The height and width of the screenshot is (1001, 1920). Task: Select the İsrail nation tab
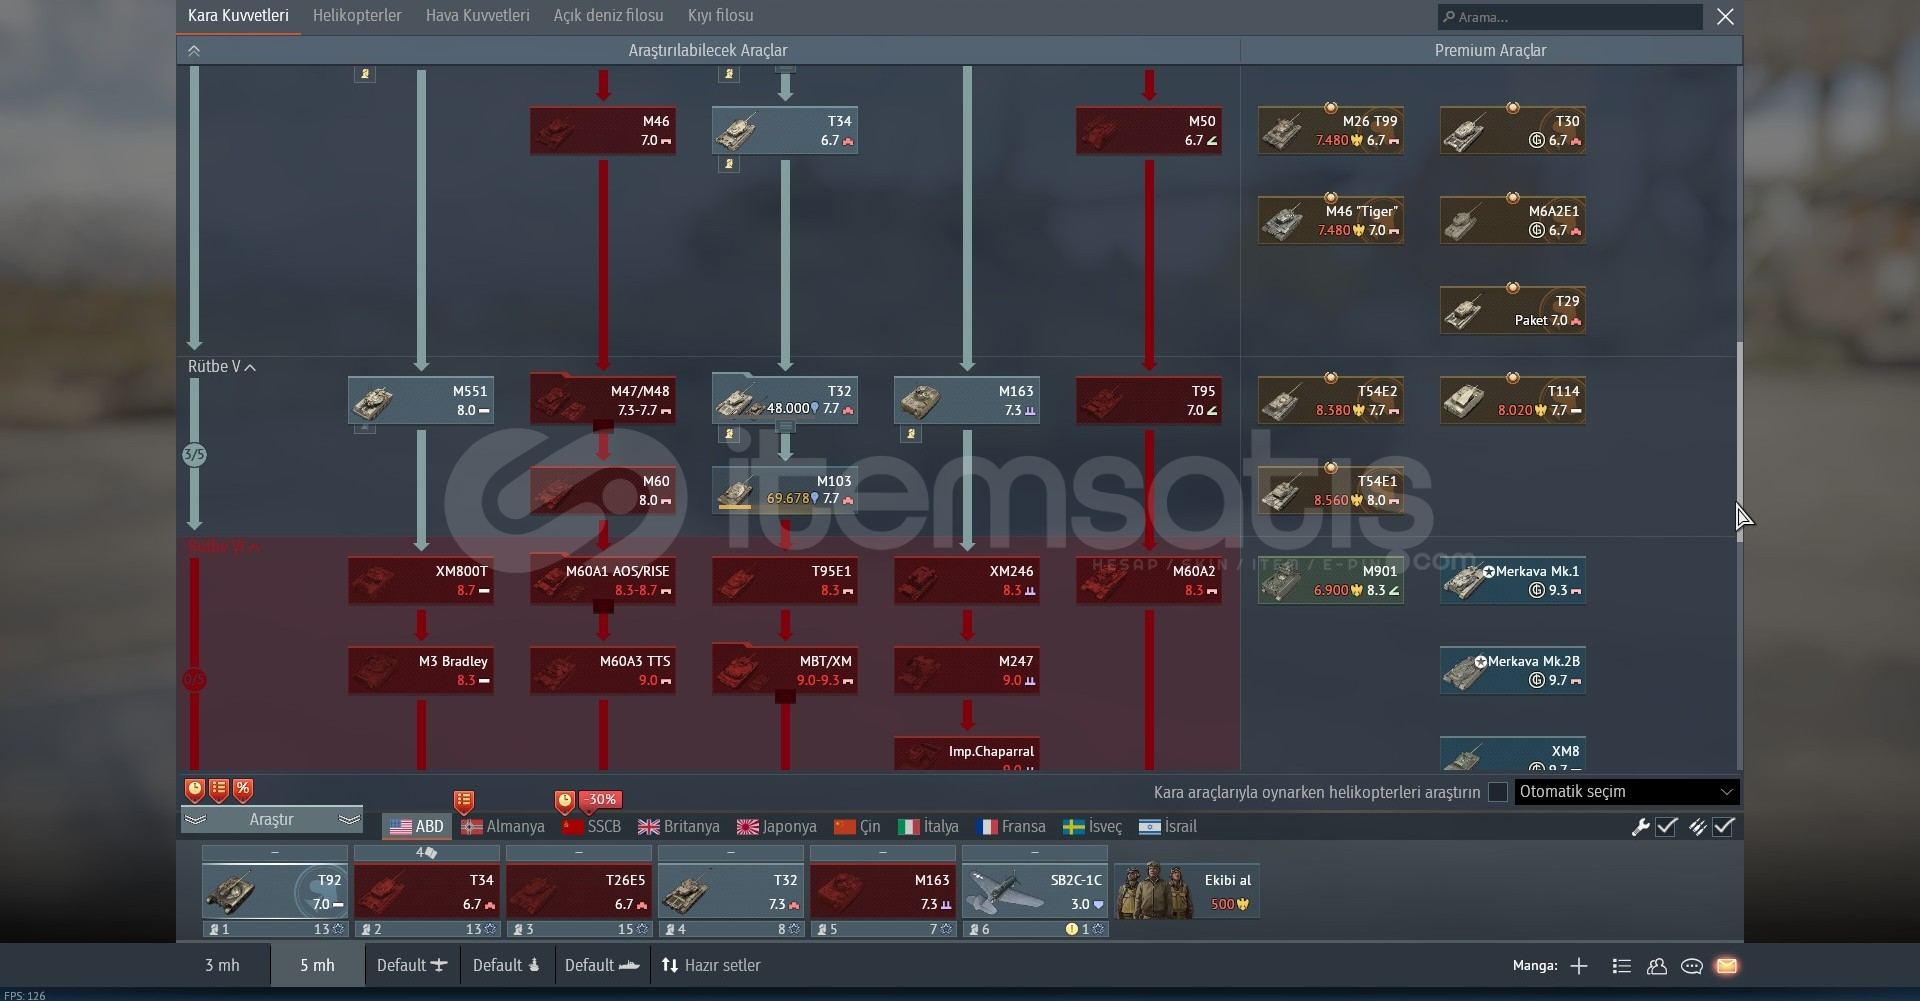pos(1168,827)
